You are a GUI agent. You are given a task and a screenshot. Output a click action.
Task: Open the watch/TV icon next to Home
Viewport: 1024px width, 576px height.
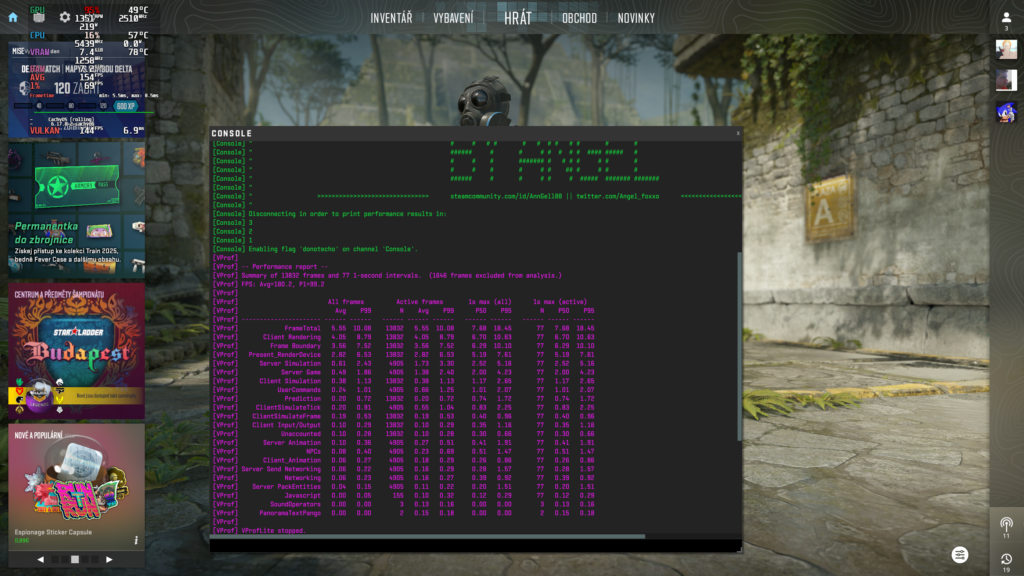point(39,17)
